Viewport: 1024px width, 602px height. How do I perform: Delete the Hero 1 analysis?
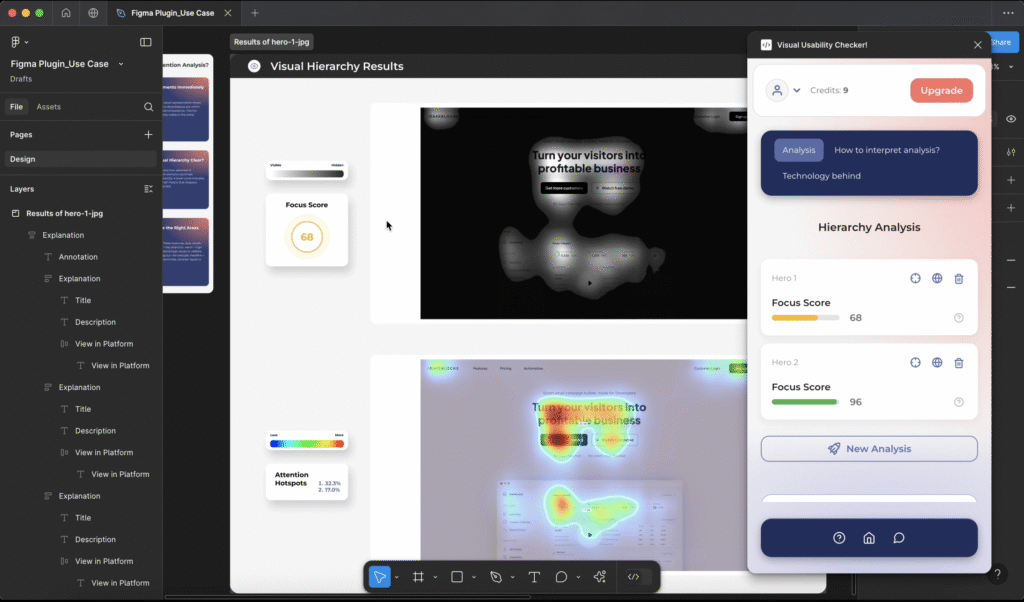959,279
